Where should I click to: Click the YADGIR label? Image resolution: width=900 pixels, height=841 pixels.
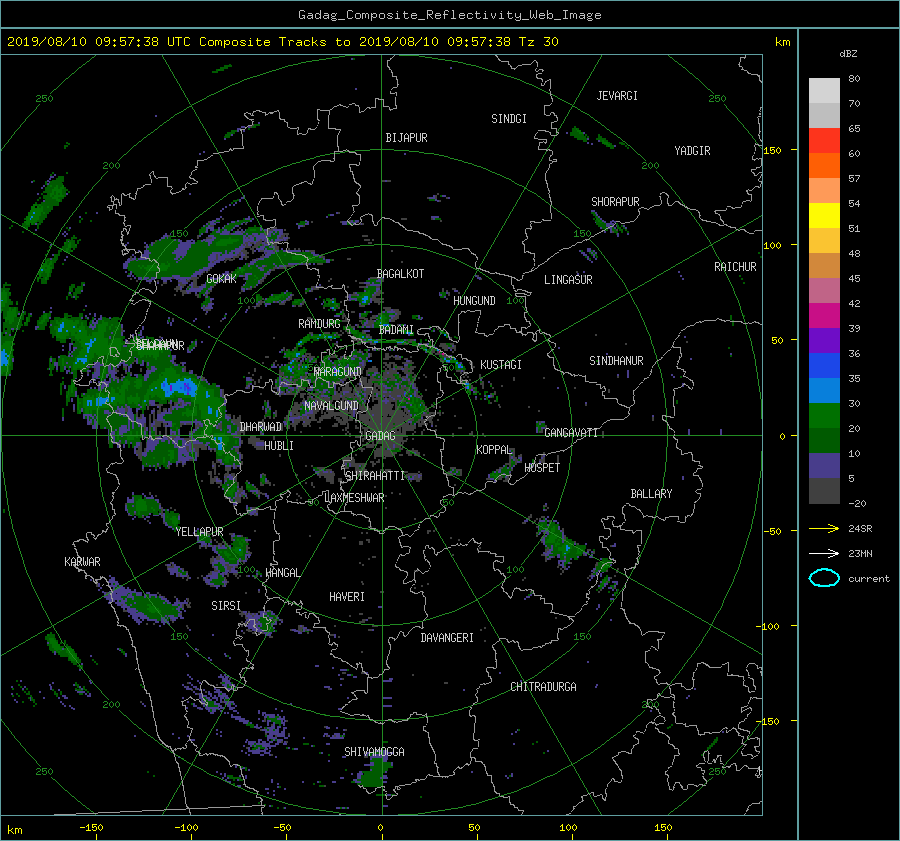[692, 151]
